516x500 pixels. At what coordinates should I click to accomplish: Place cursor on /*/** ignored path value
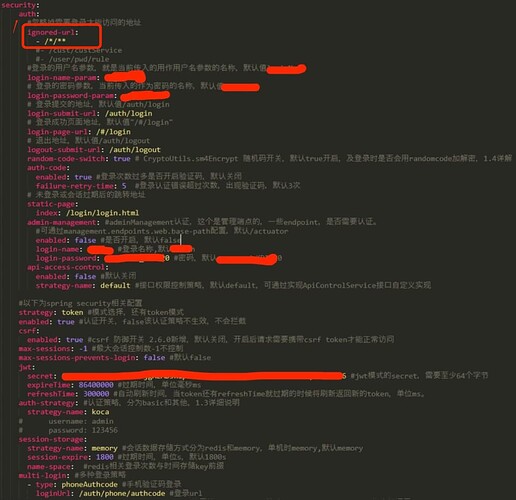tap(55, 42)
